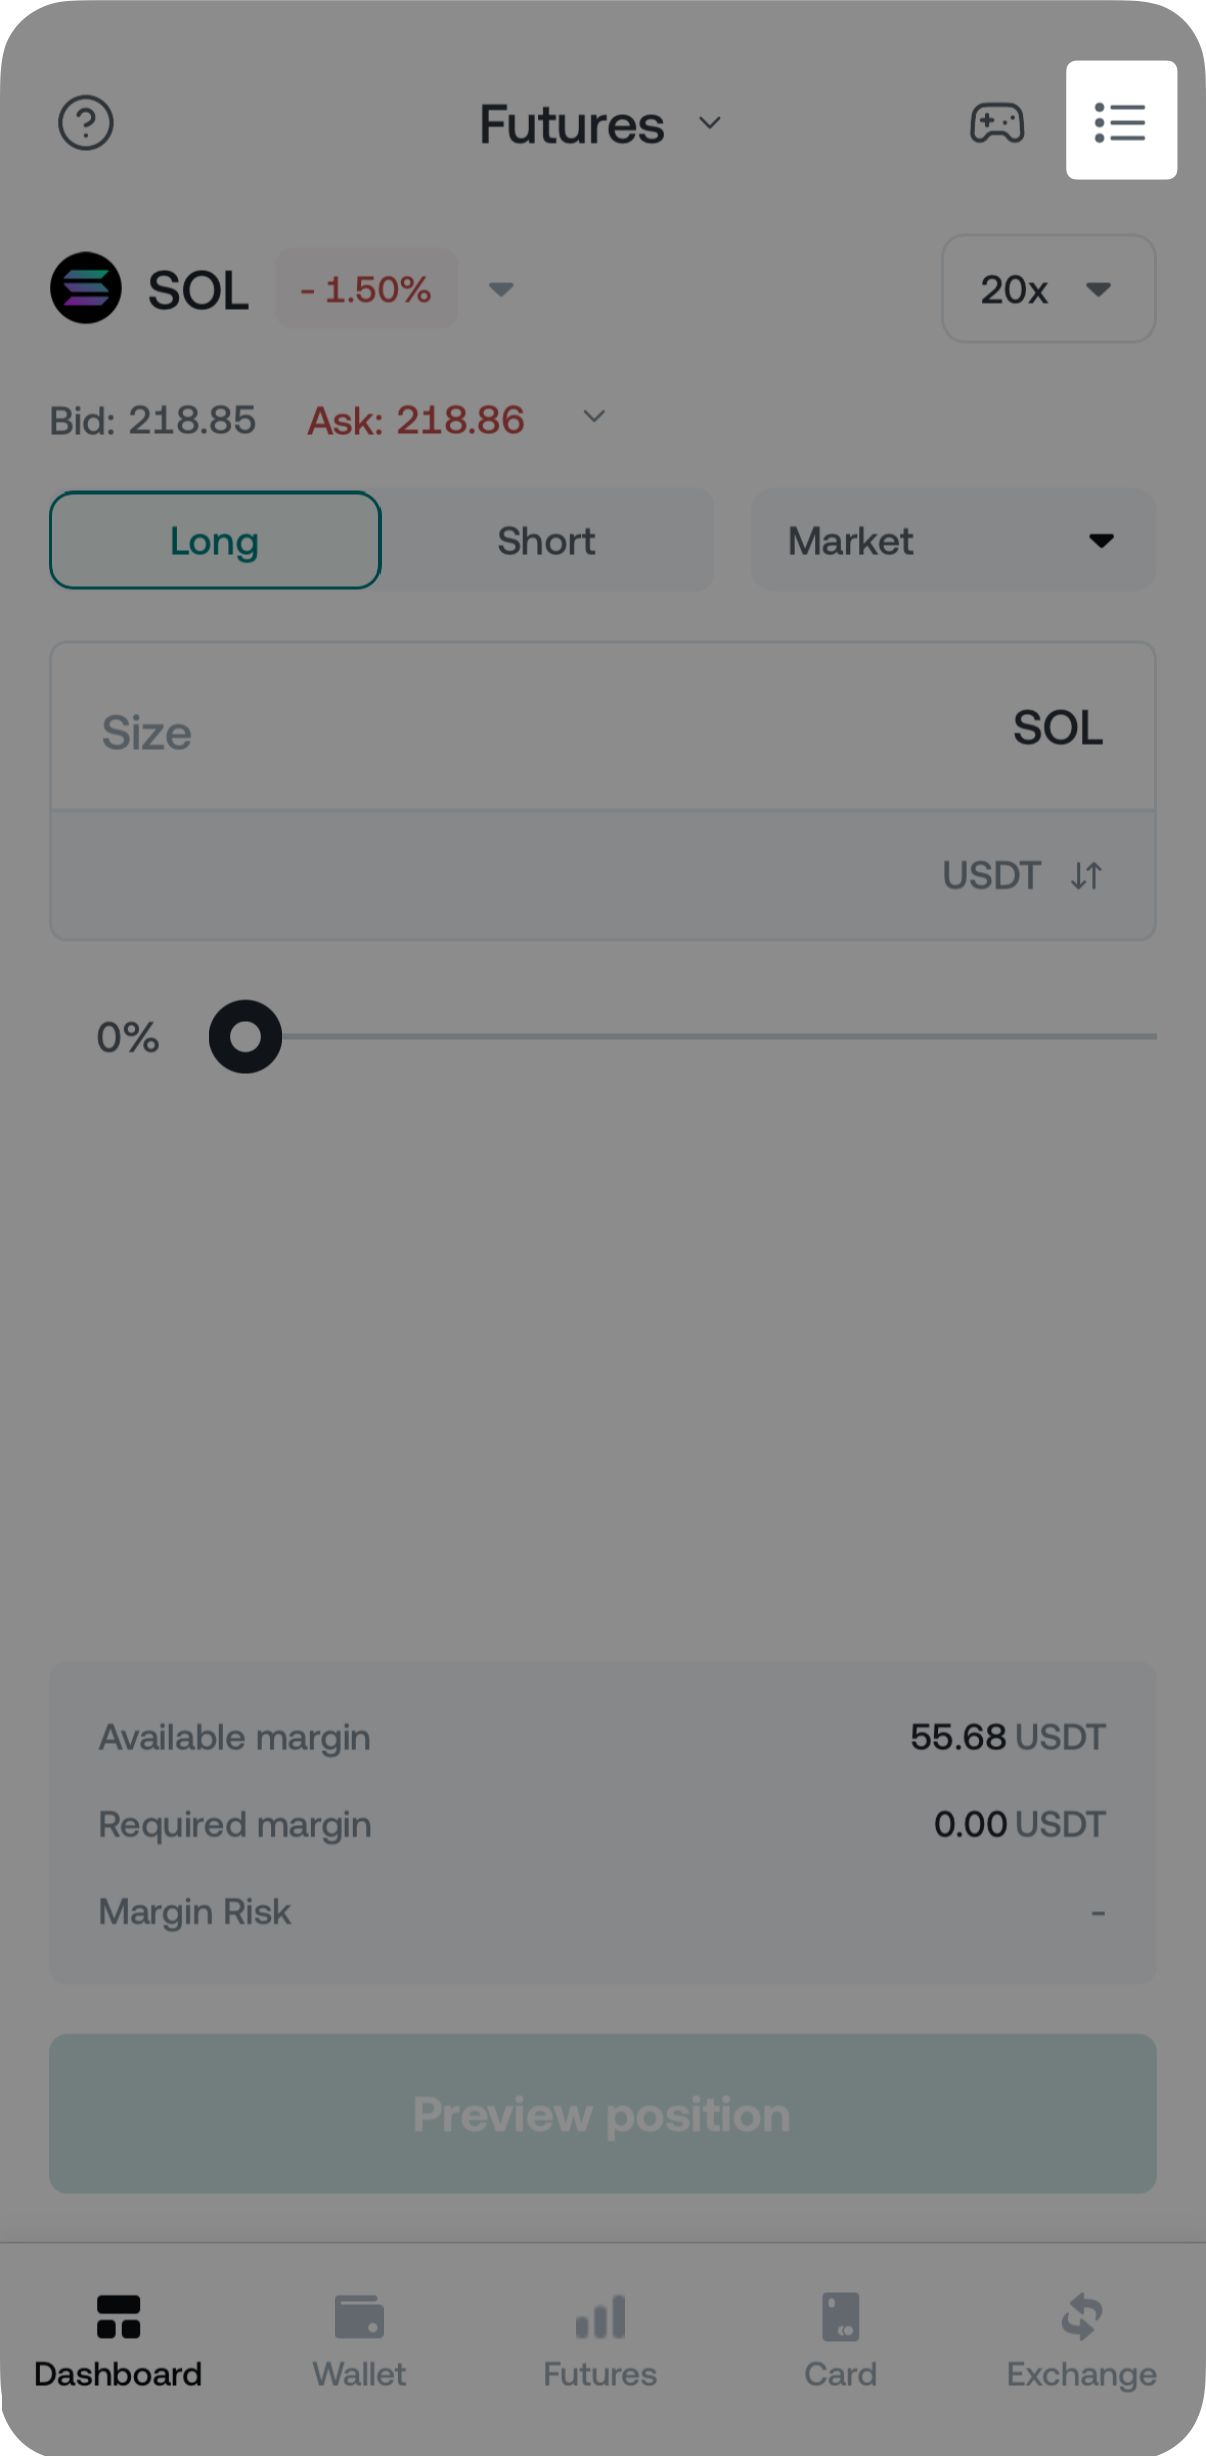Swap units with USDT arrows icon
The image size is (1206, 2456).
click(x=1086, y=876)
